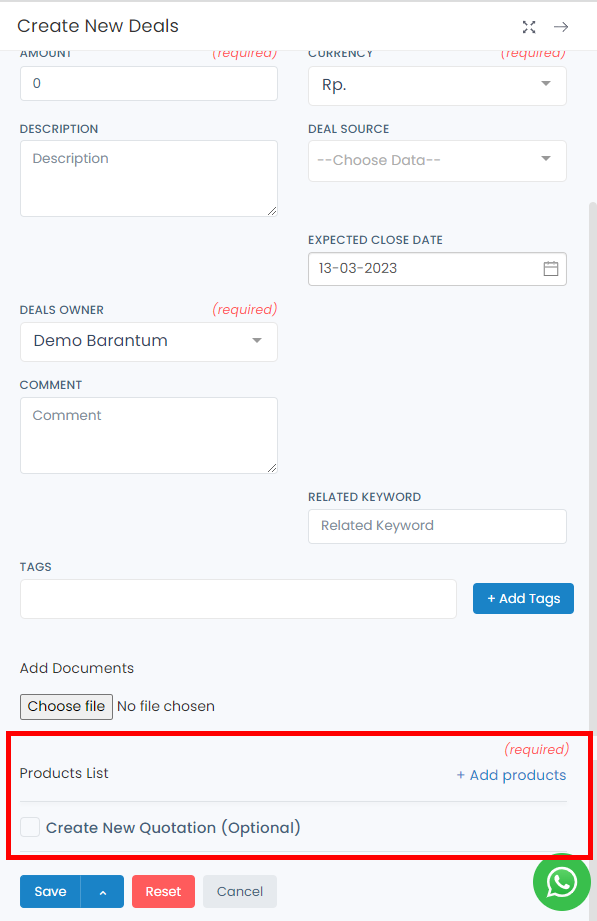597x921 pixels.
Task: Expand the Deal Source dropdown
Action: pos(437,160)
